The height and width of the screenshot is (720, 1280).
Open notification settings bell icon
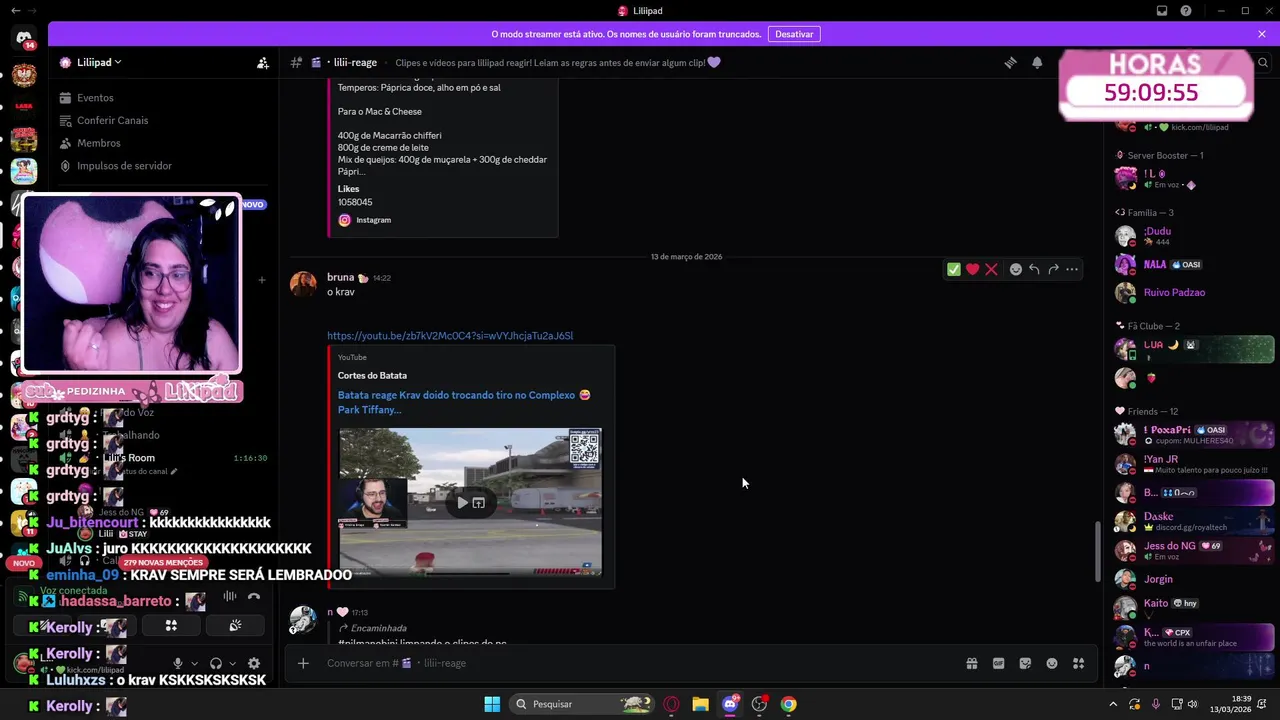tap(1037, 62)
